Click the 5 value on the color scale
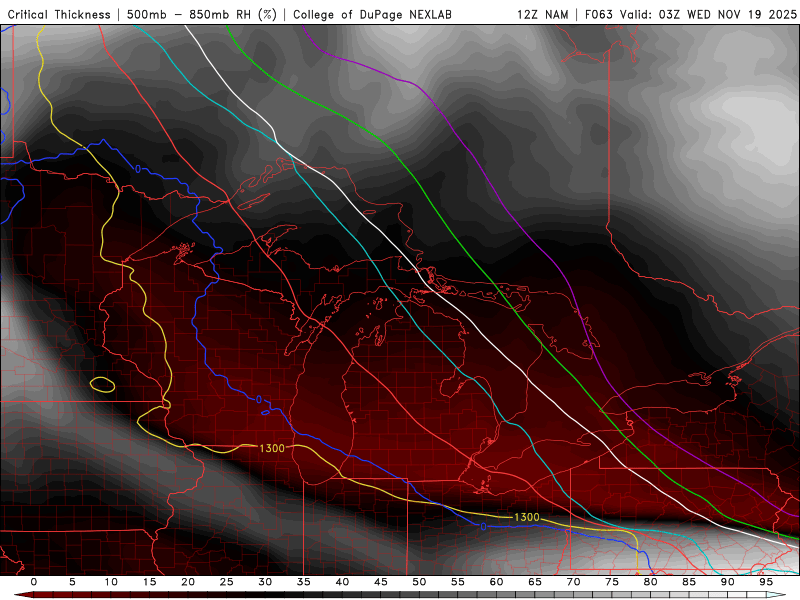This screenshot has width=800, height=600. [72, 582]
